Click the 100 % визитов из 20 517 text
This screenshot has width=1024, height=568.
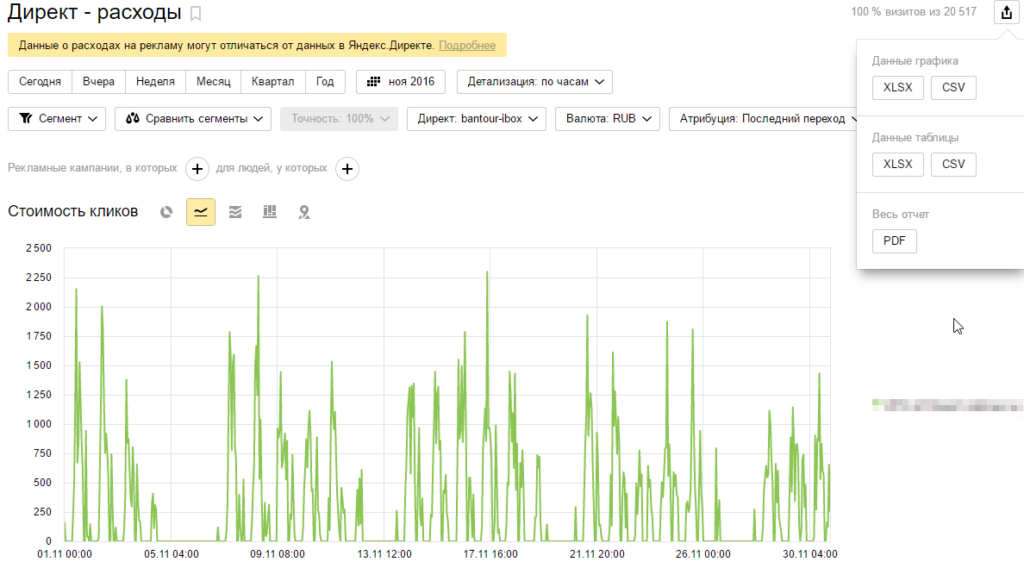[914, 12]
